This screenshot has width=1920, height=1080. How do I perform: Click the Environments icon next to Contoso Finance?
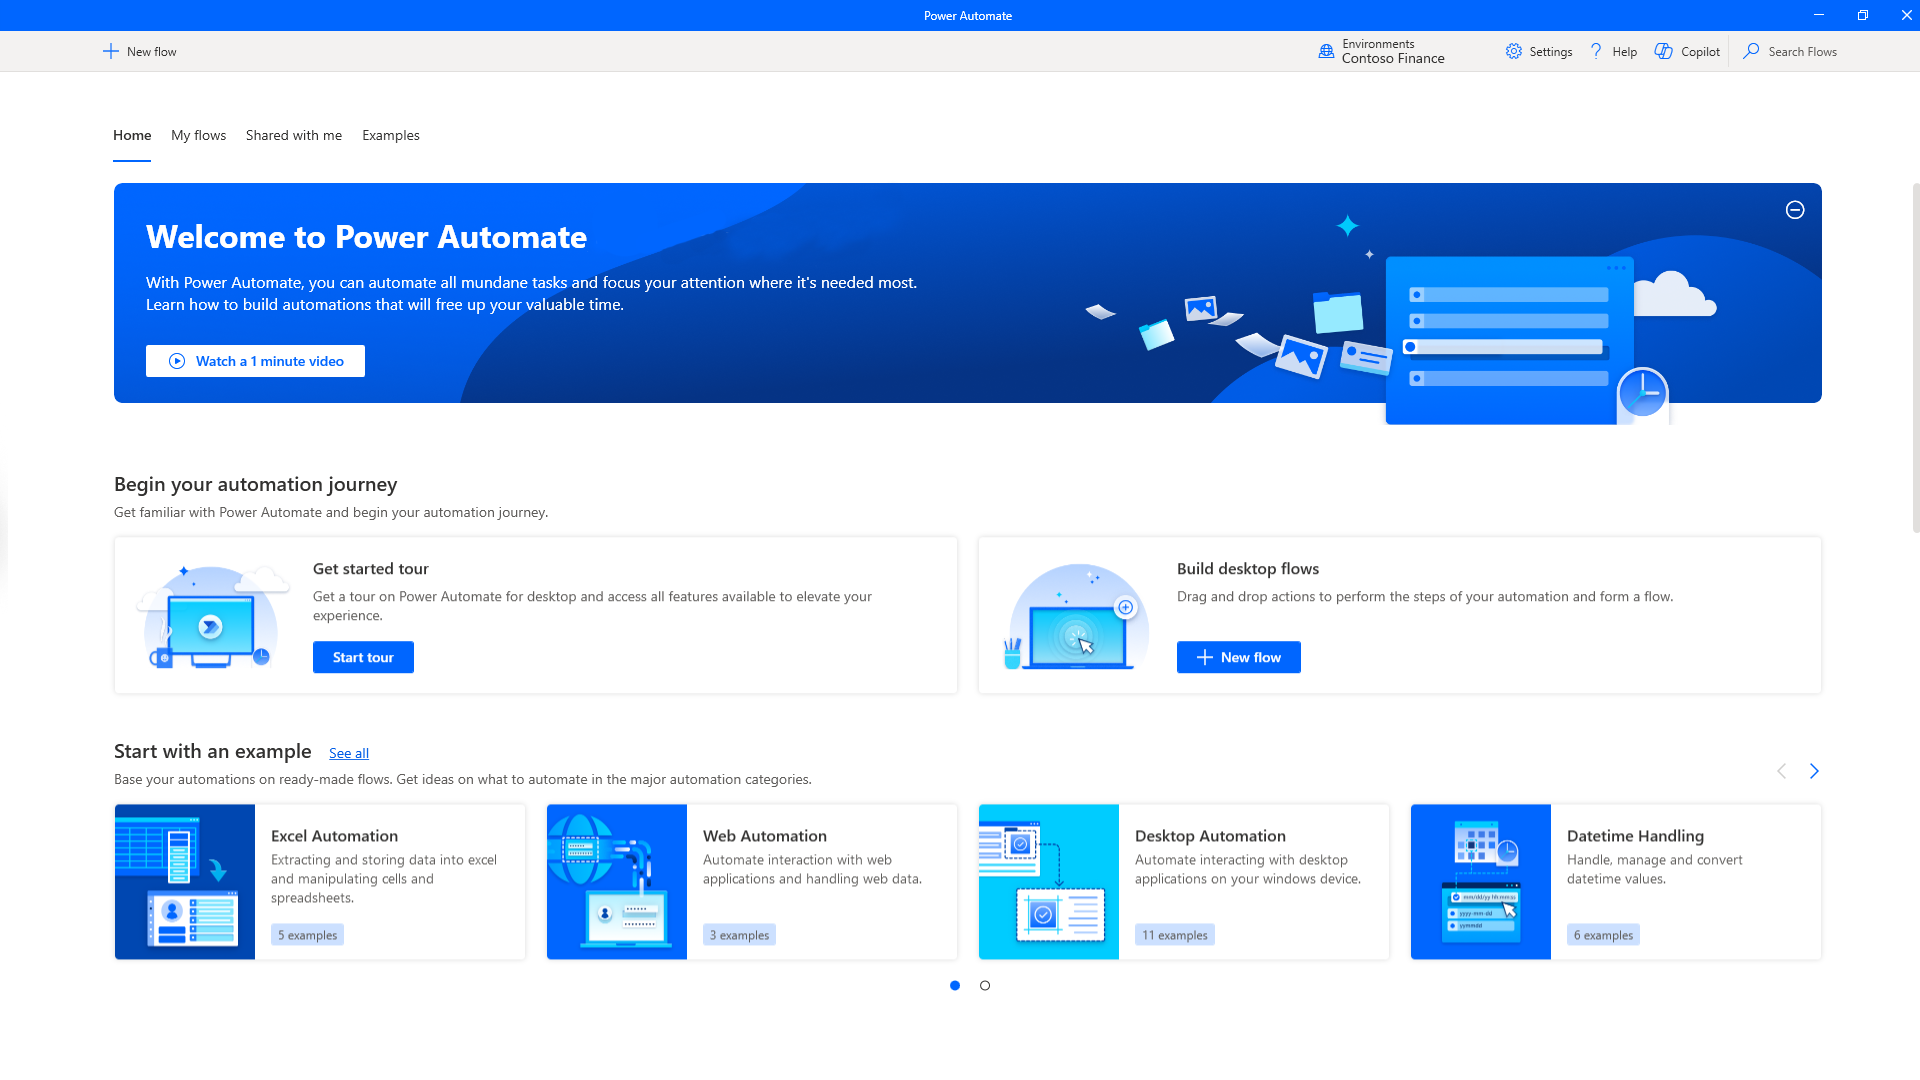[1325, 50]
